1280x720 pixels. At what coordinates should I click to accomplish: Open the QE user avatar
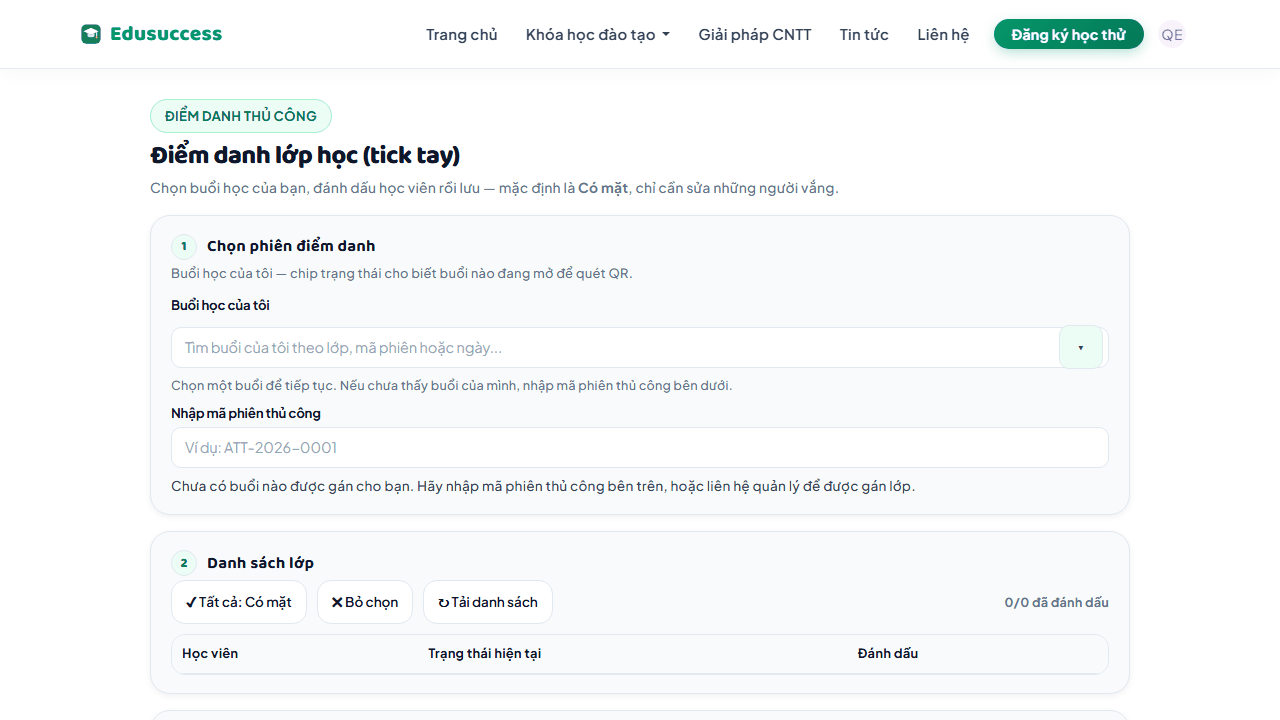click(1172, 34)
